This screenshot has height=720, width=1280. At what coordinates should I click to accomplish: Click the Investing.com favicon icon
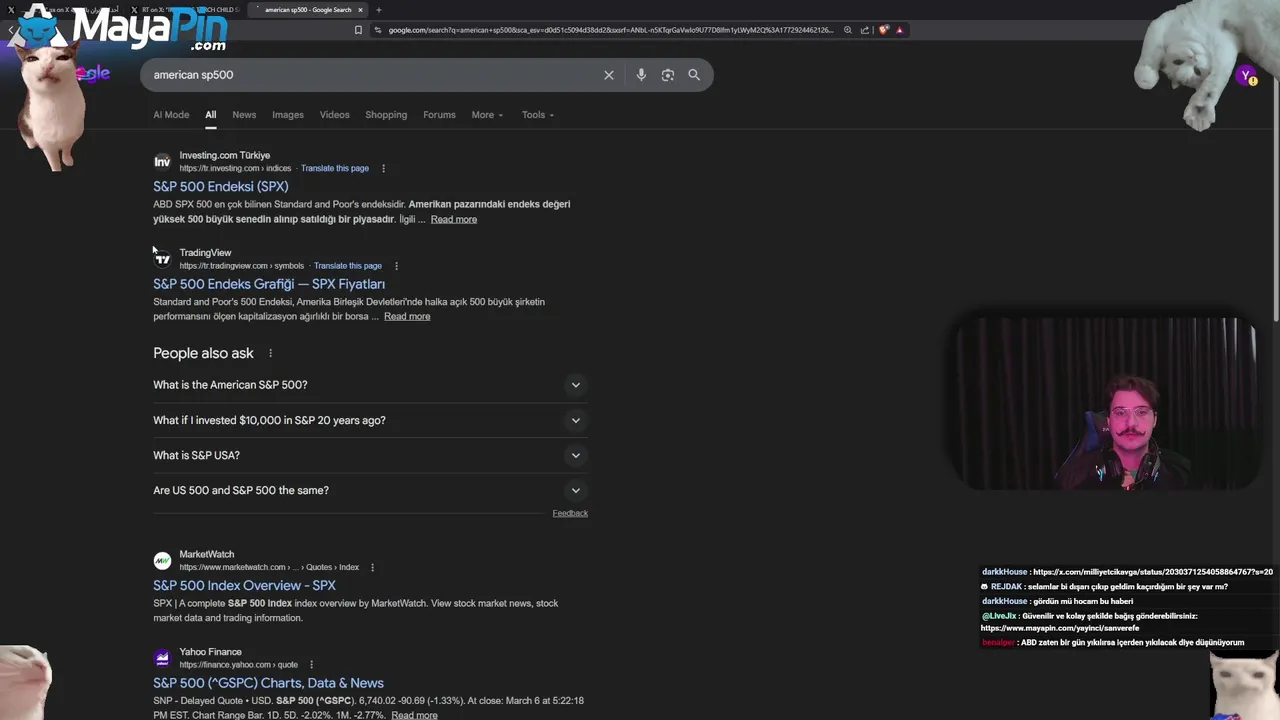[x=162, y=161]
